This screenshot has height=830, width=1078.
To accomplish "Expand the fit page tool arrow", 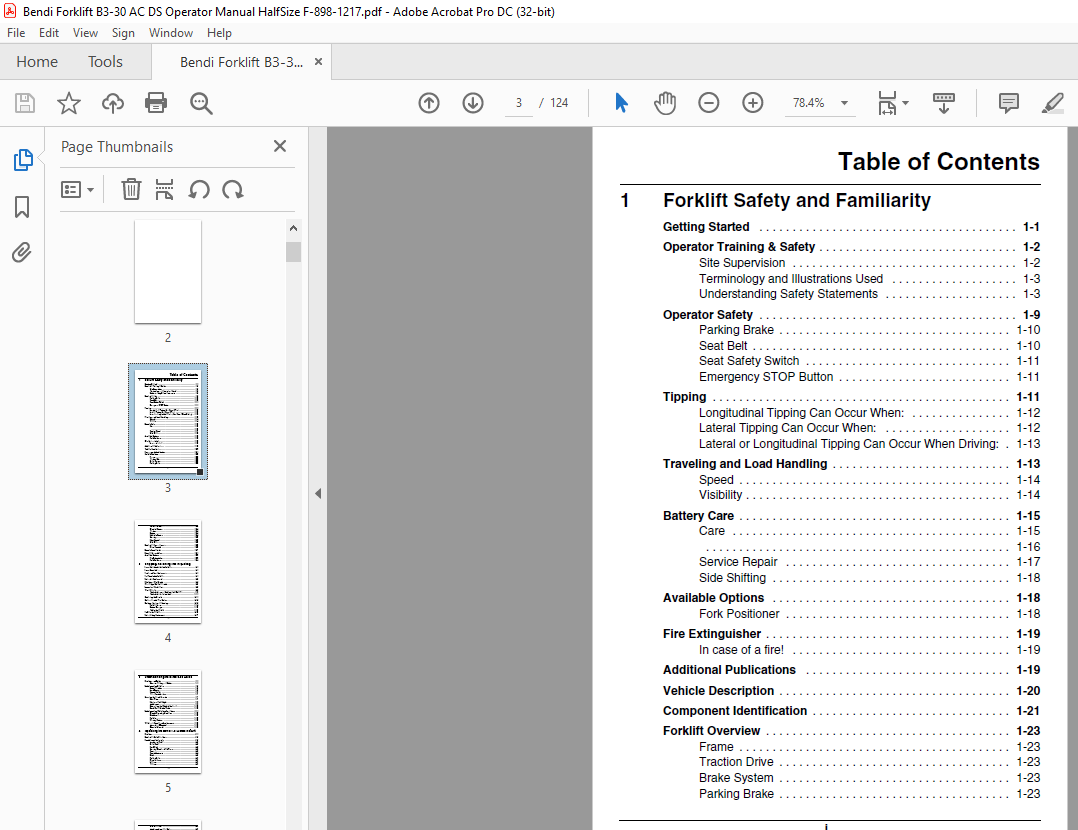I will [905, 103].
